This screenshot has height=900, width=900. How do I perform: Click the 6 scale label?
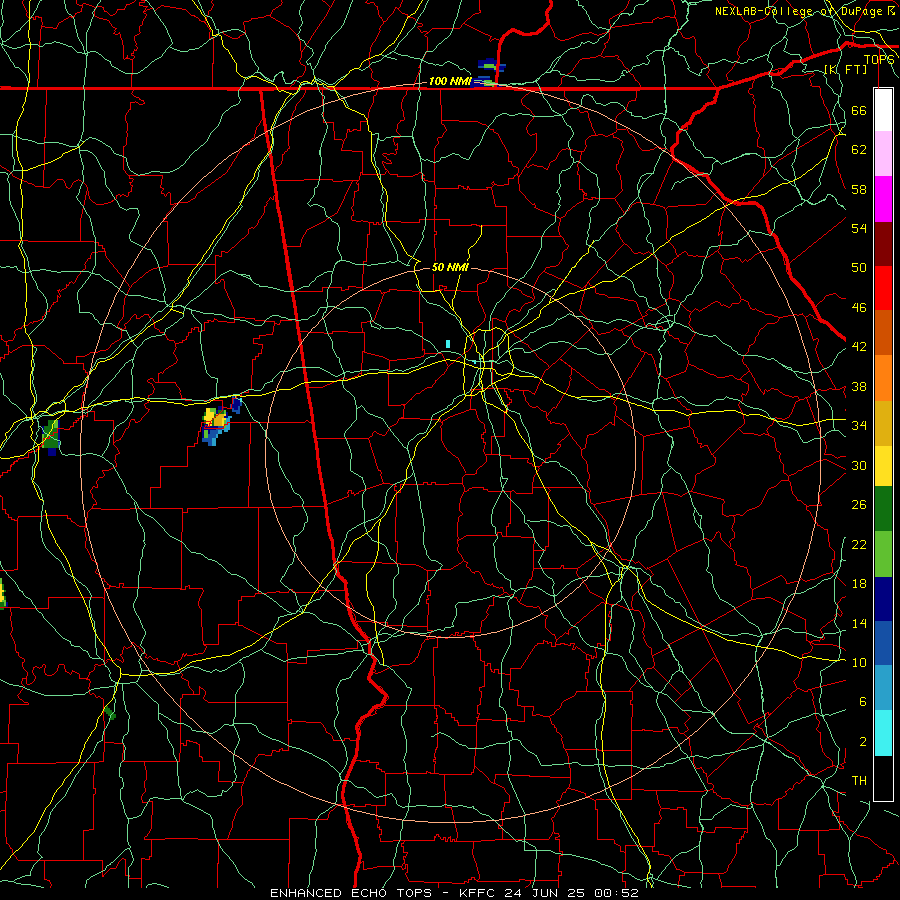tap(862, 701)
